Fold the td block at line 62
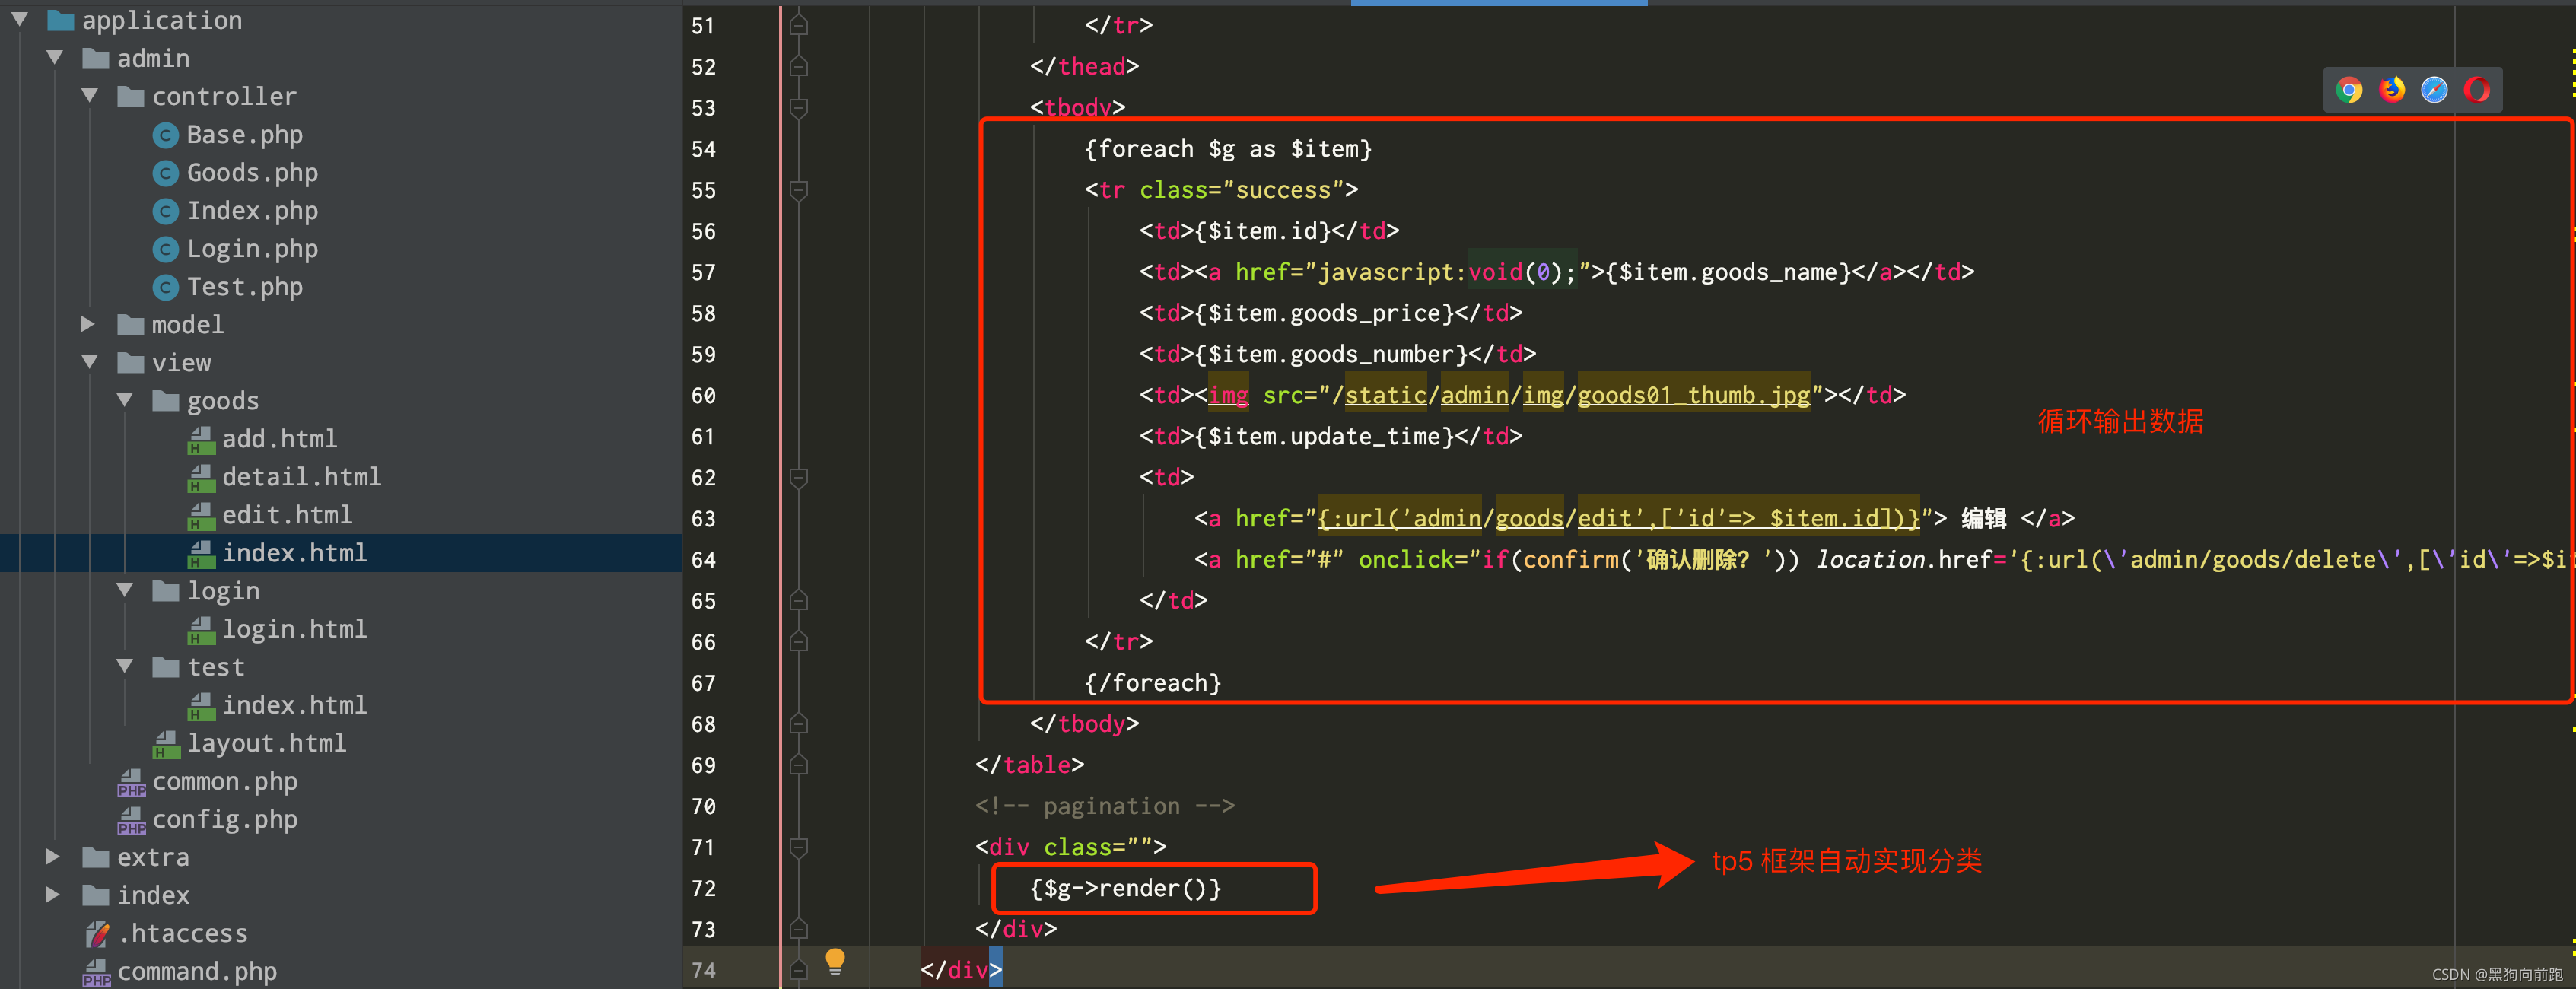This screenshot has width=2576, height=989. point(798,478)
